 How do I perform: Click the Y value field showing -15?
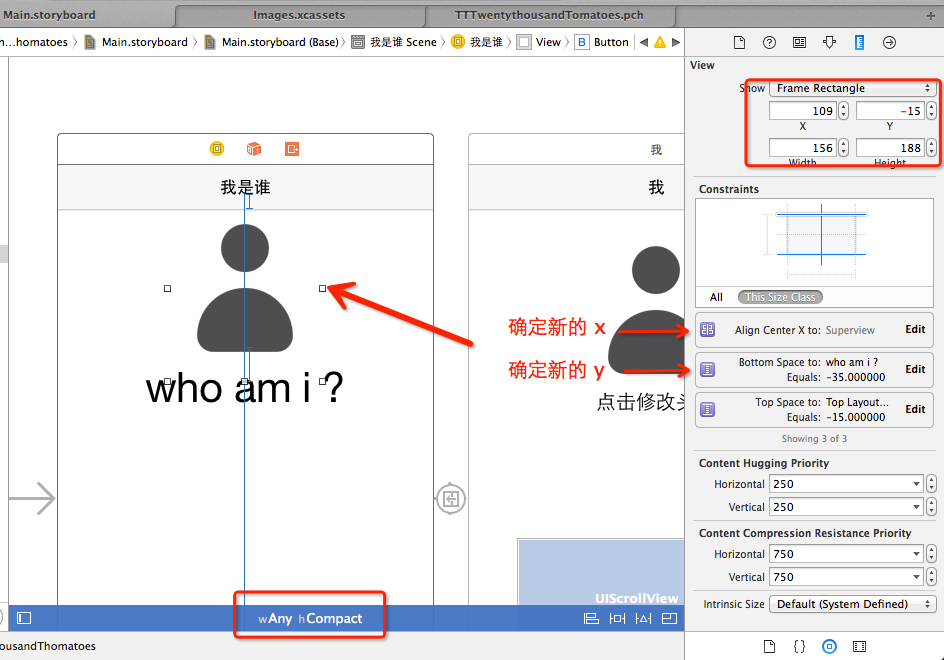click(x=890, y=111)
